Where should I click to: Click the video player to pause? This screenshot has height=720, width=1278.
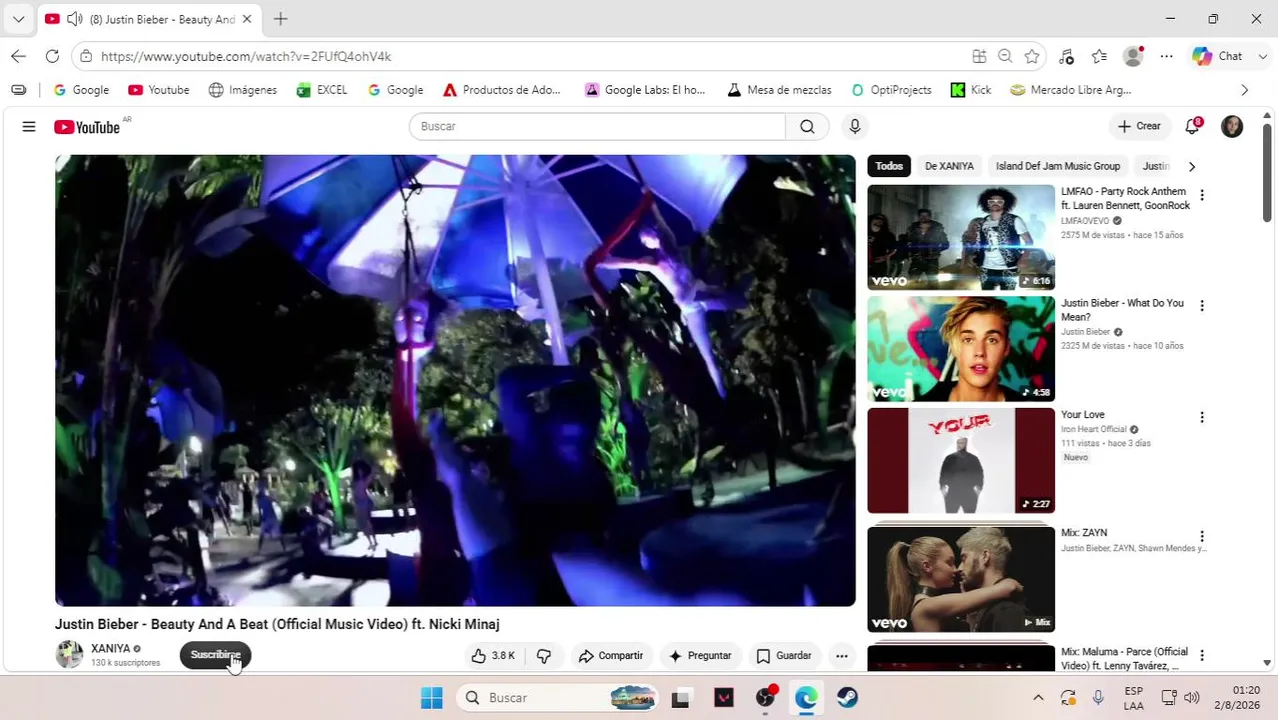tap(455, 380)
